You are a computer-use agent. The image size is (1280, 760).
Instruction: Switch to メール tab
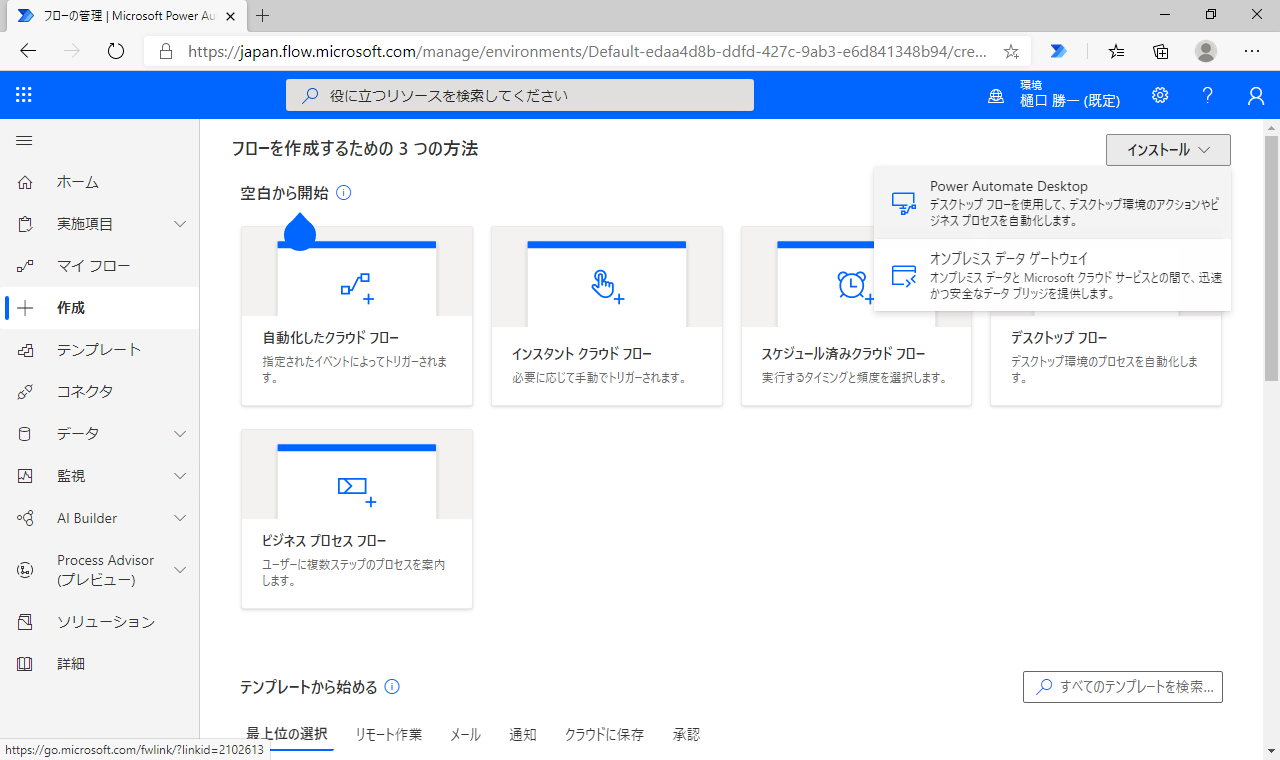tap(465, 734)
